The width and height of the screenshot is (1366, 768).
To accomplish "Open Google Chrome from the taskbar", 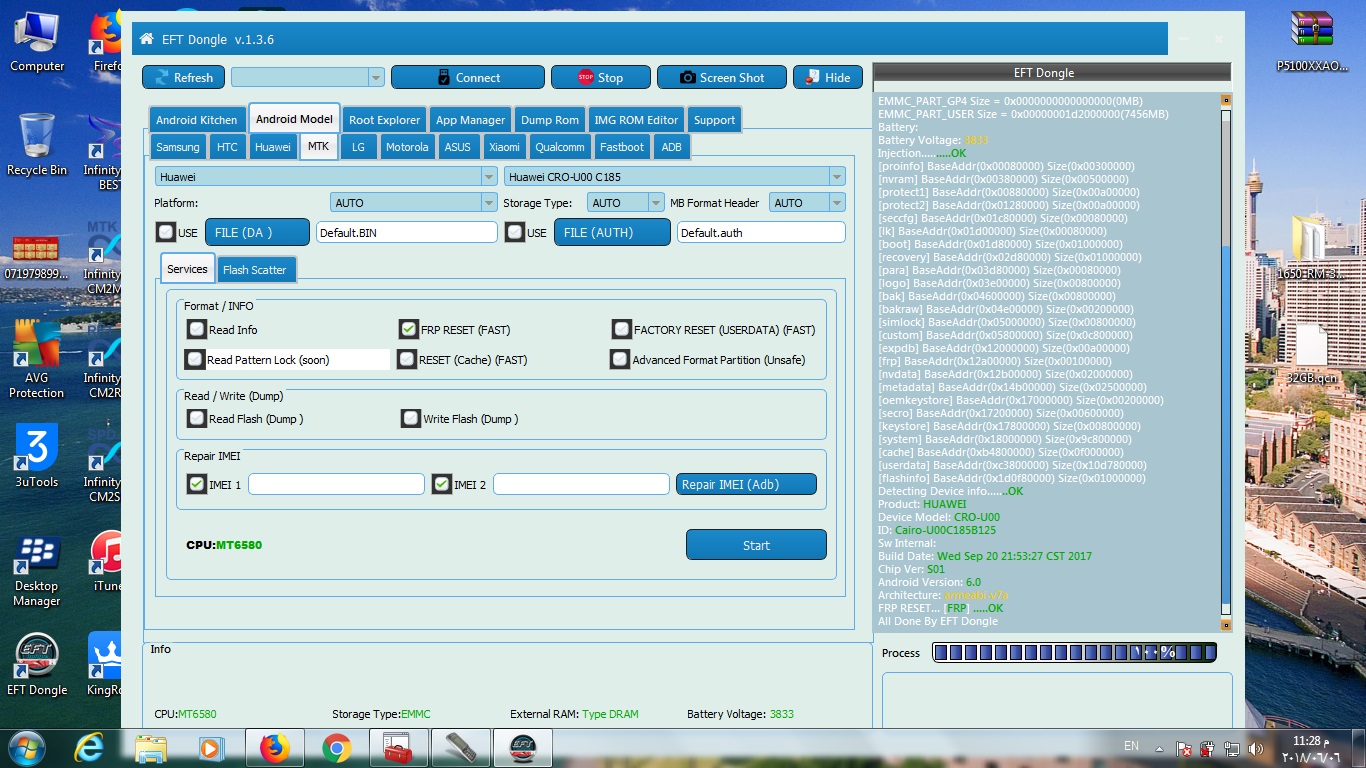I will (336, 747).
